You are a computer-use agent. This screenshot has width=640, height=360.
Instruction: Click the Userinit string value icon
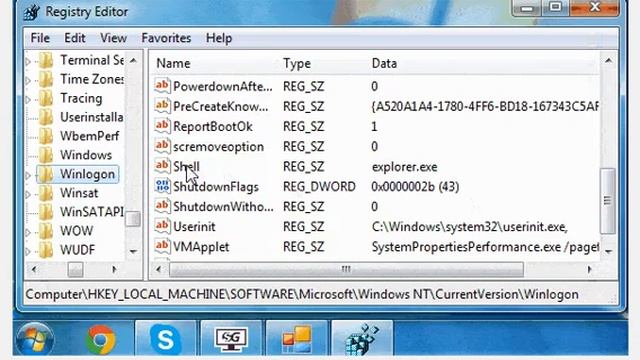point(162,226)
